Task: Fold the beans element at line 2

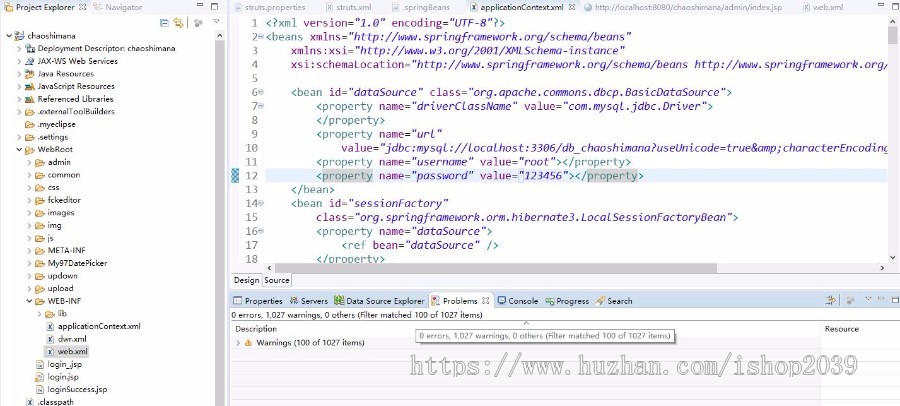Action: pyautogui.click(x=261, y=37)
